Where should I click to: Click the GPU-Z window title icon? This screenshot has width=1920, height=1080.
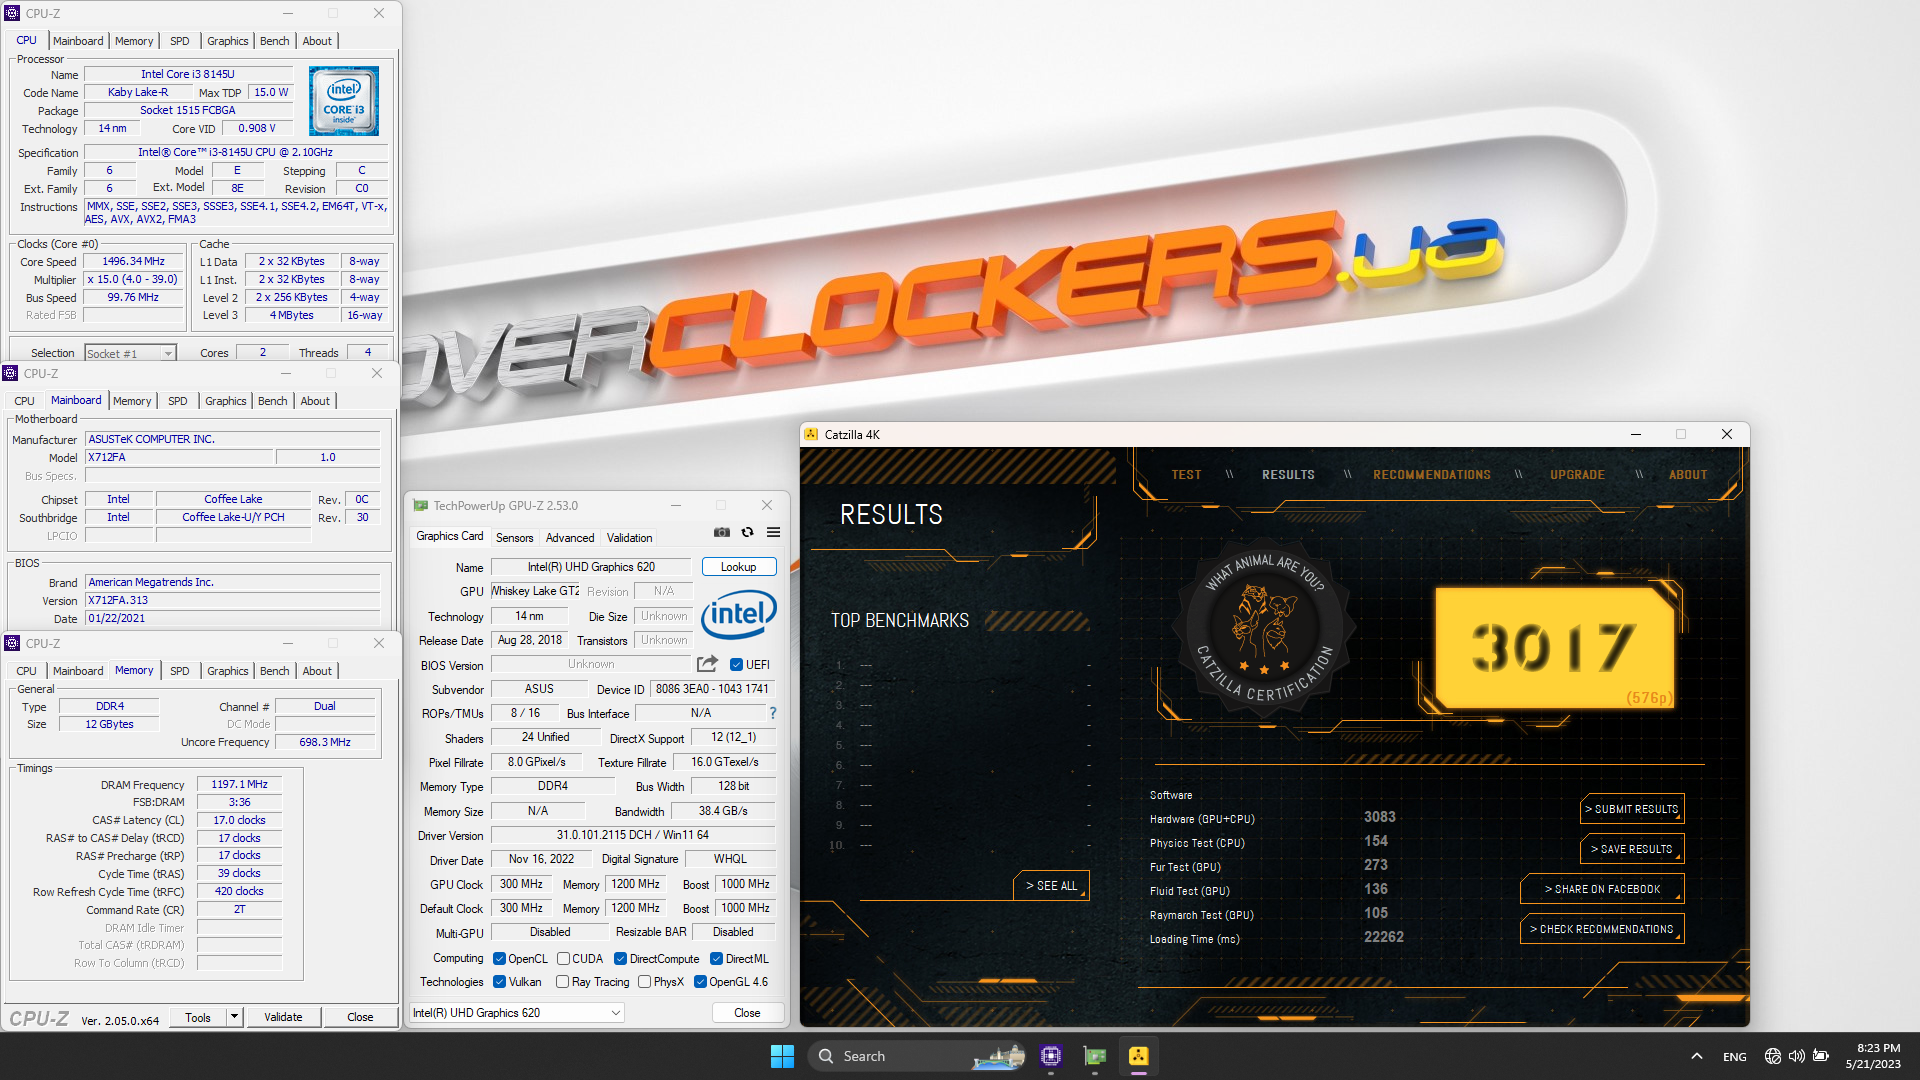click(x=421, y=506)
